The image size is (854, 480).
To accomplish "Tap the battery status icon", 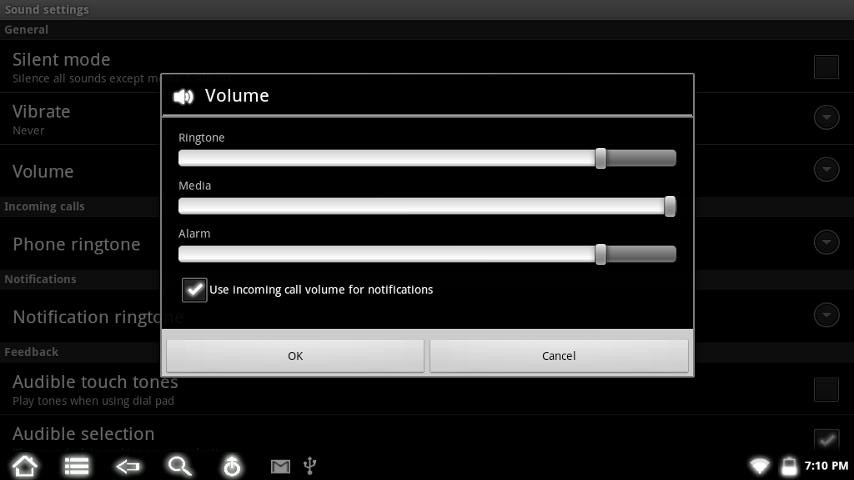I will point(789,466).
